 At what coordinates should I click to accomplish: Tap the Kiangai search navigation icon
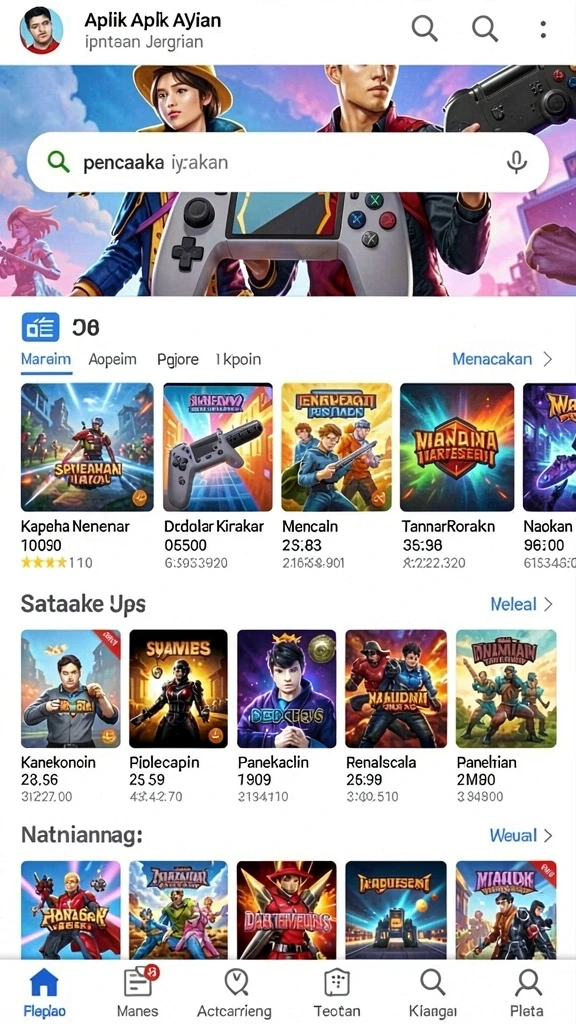(x=432, y=982)
